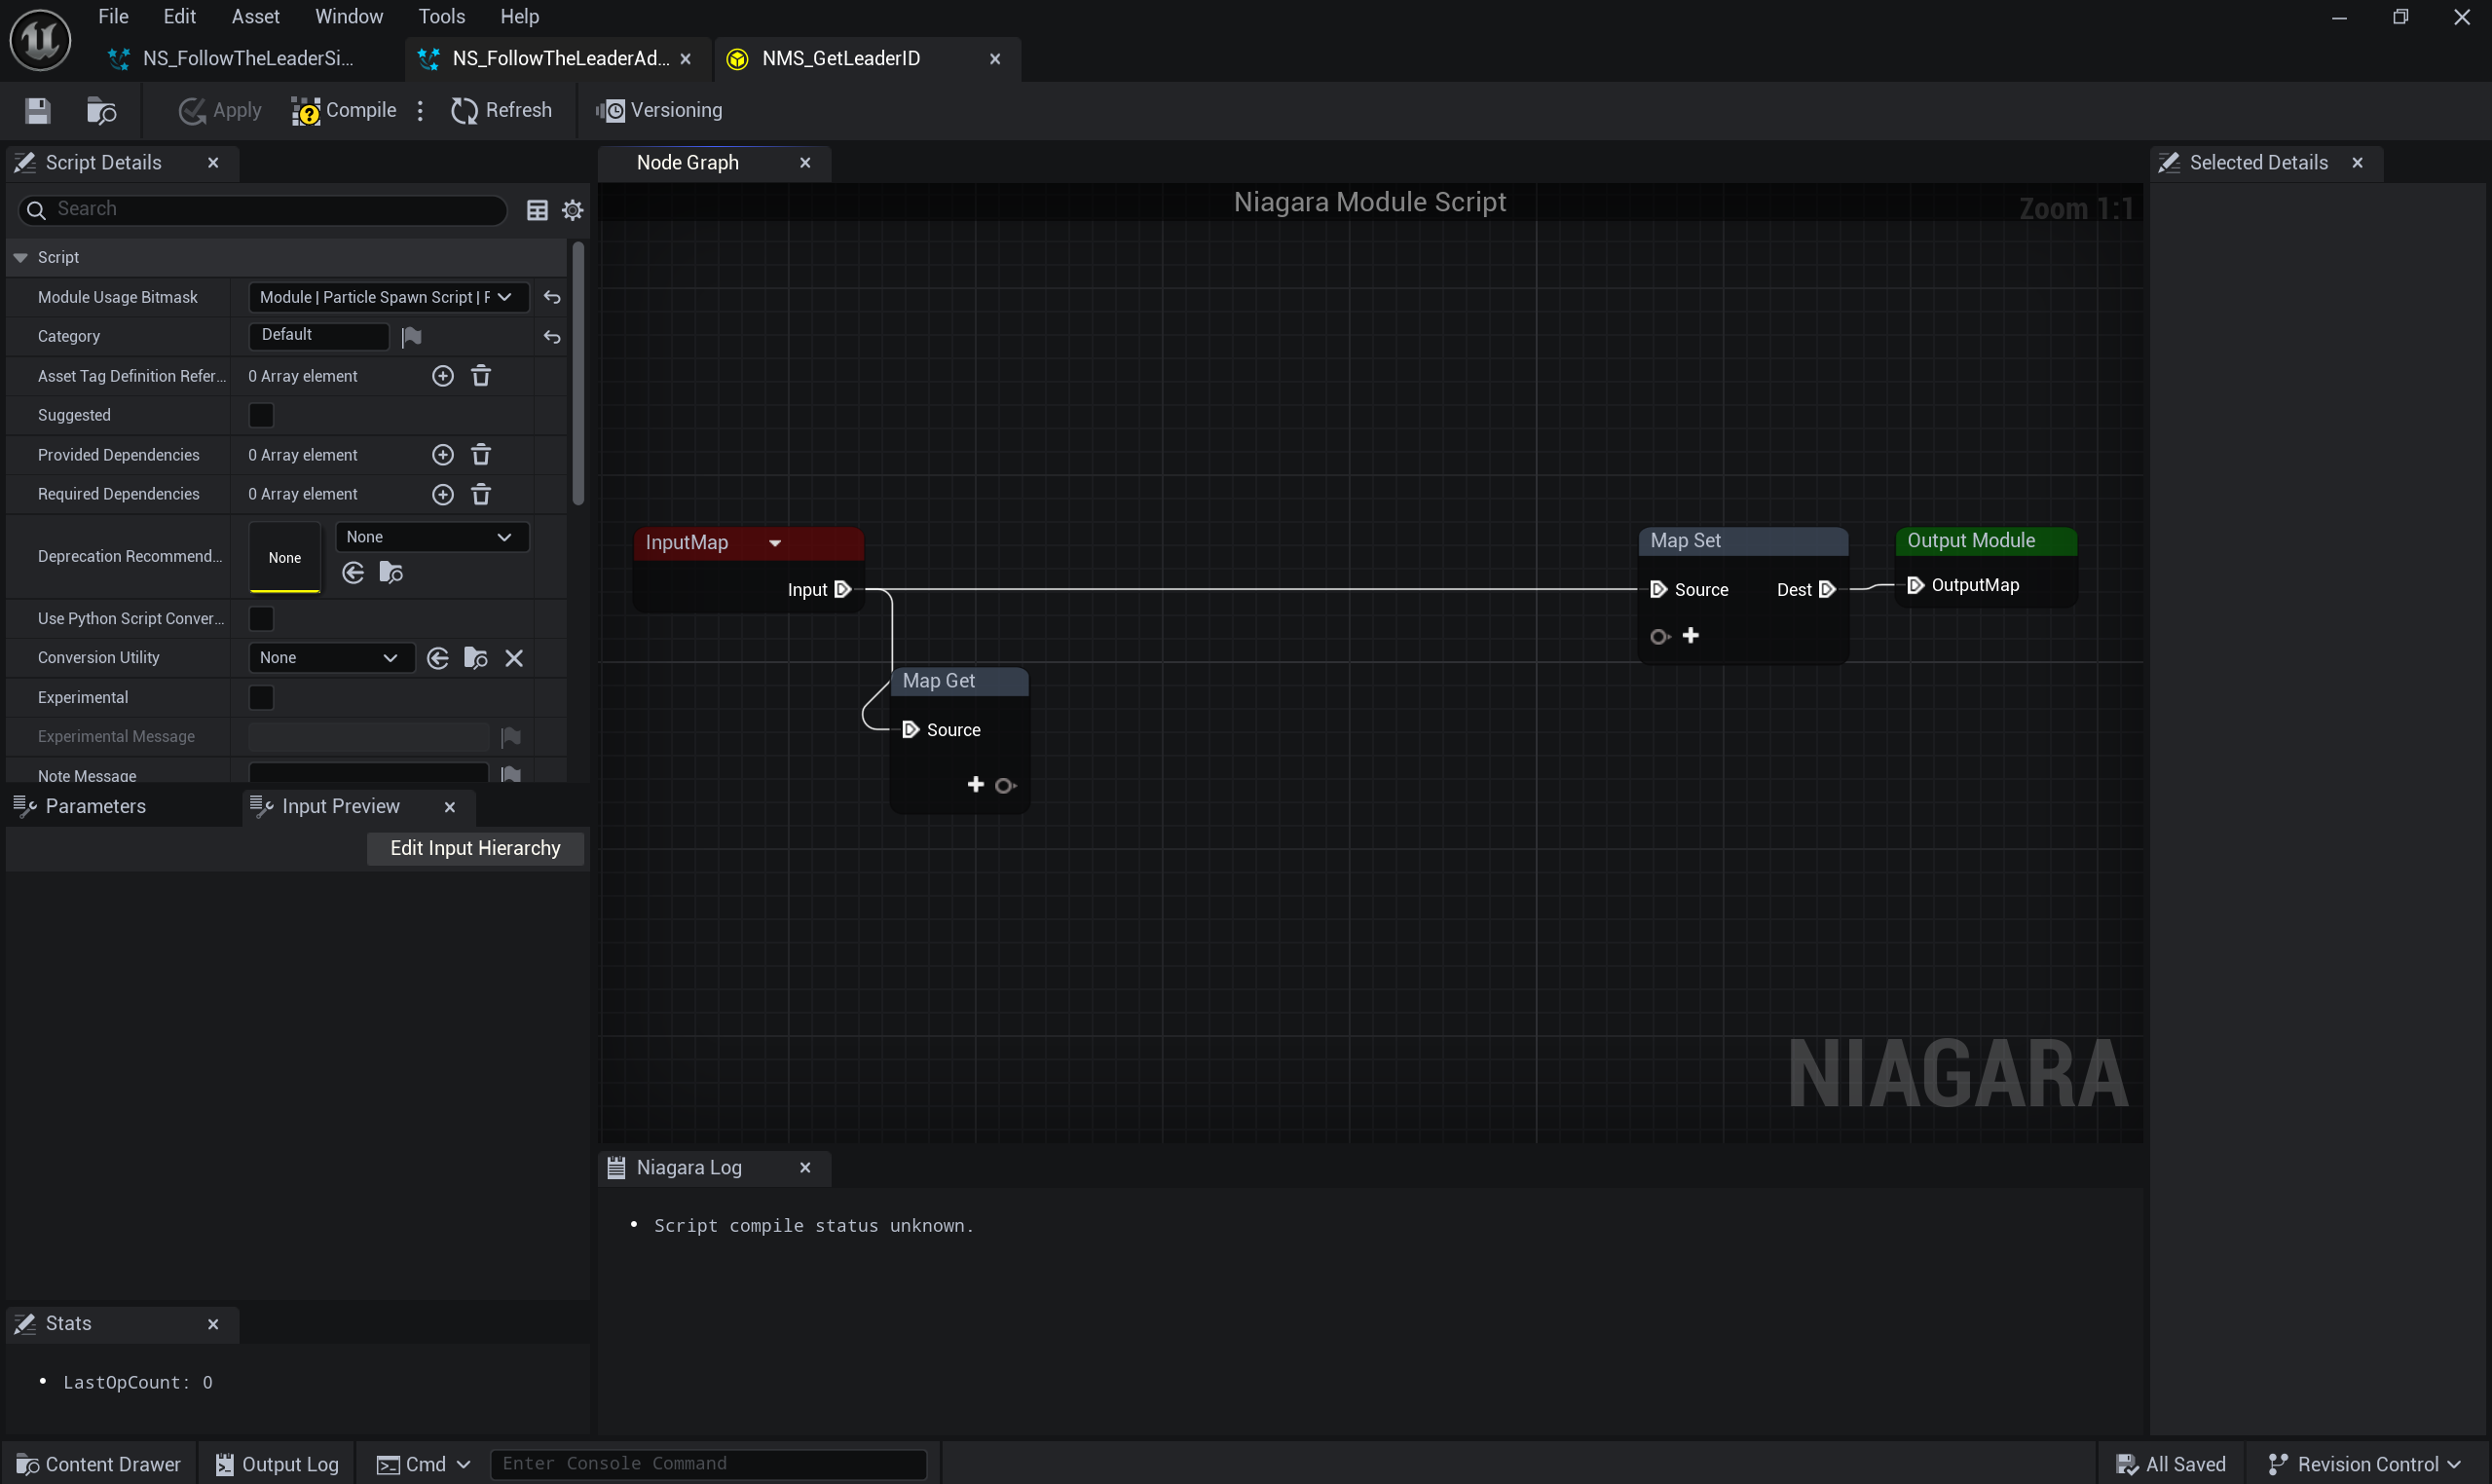Viewport: 2492px width, 1484px height.
Task: Open the Content Drawer
Action: pos(99,1465)
